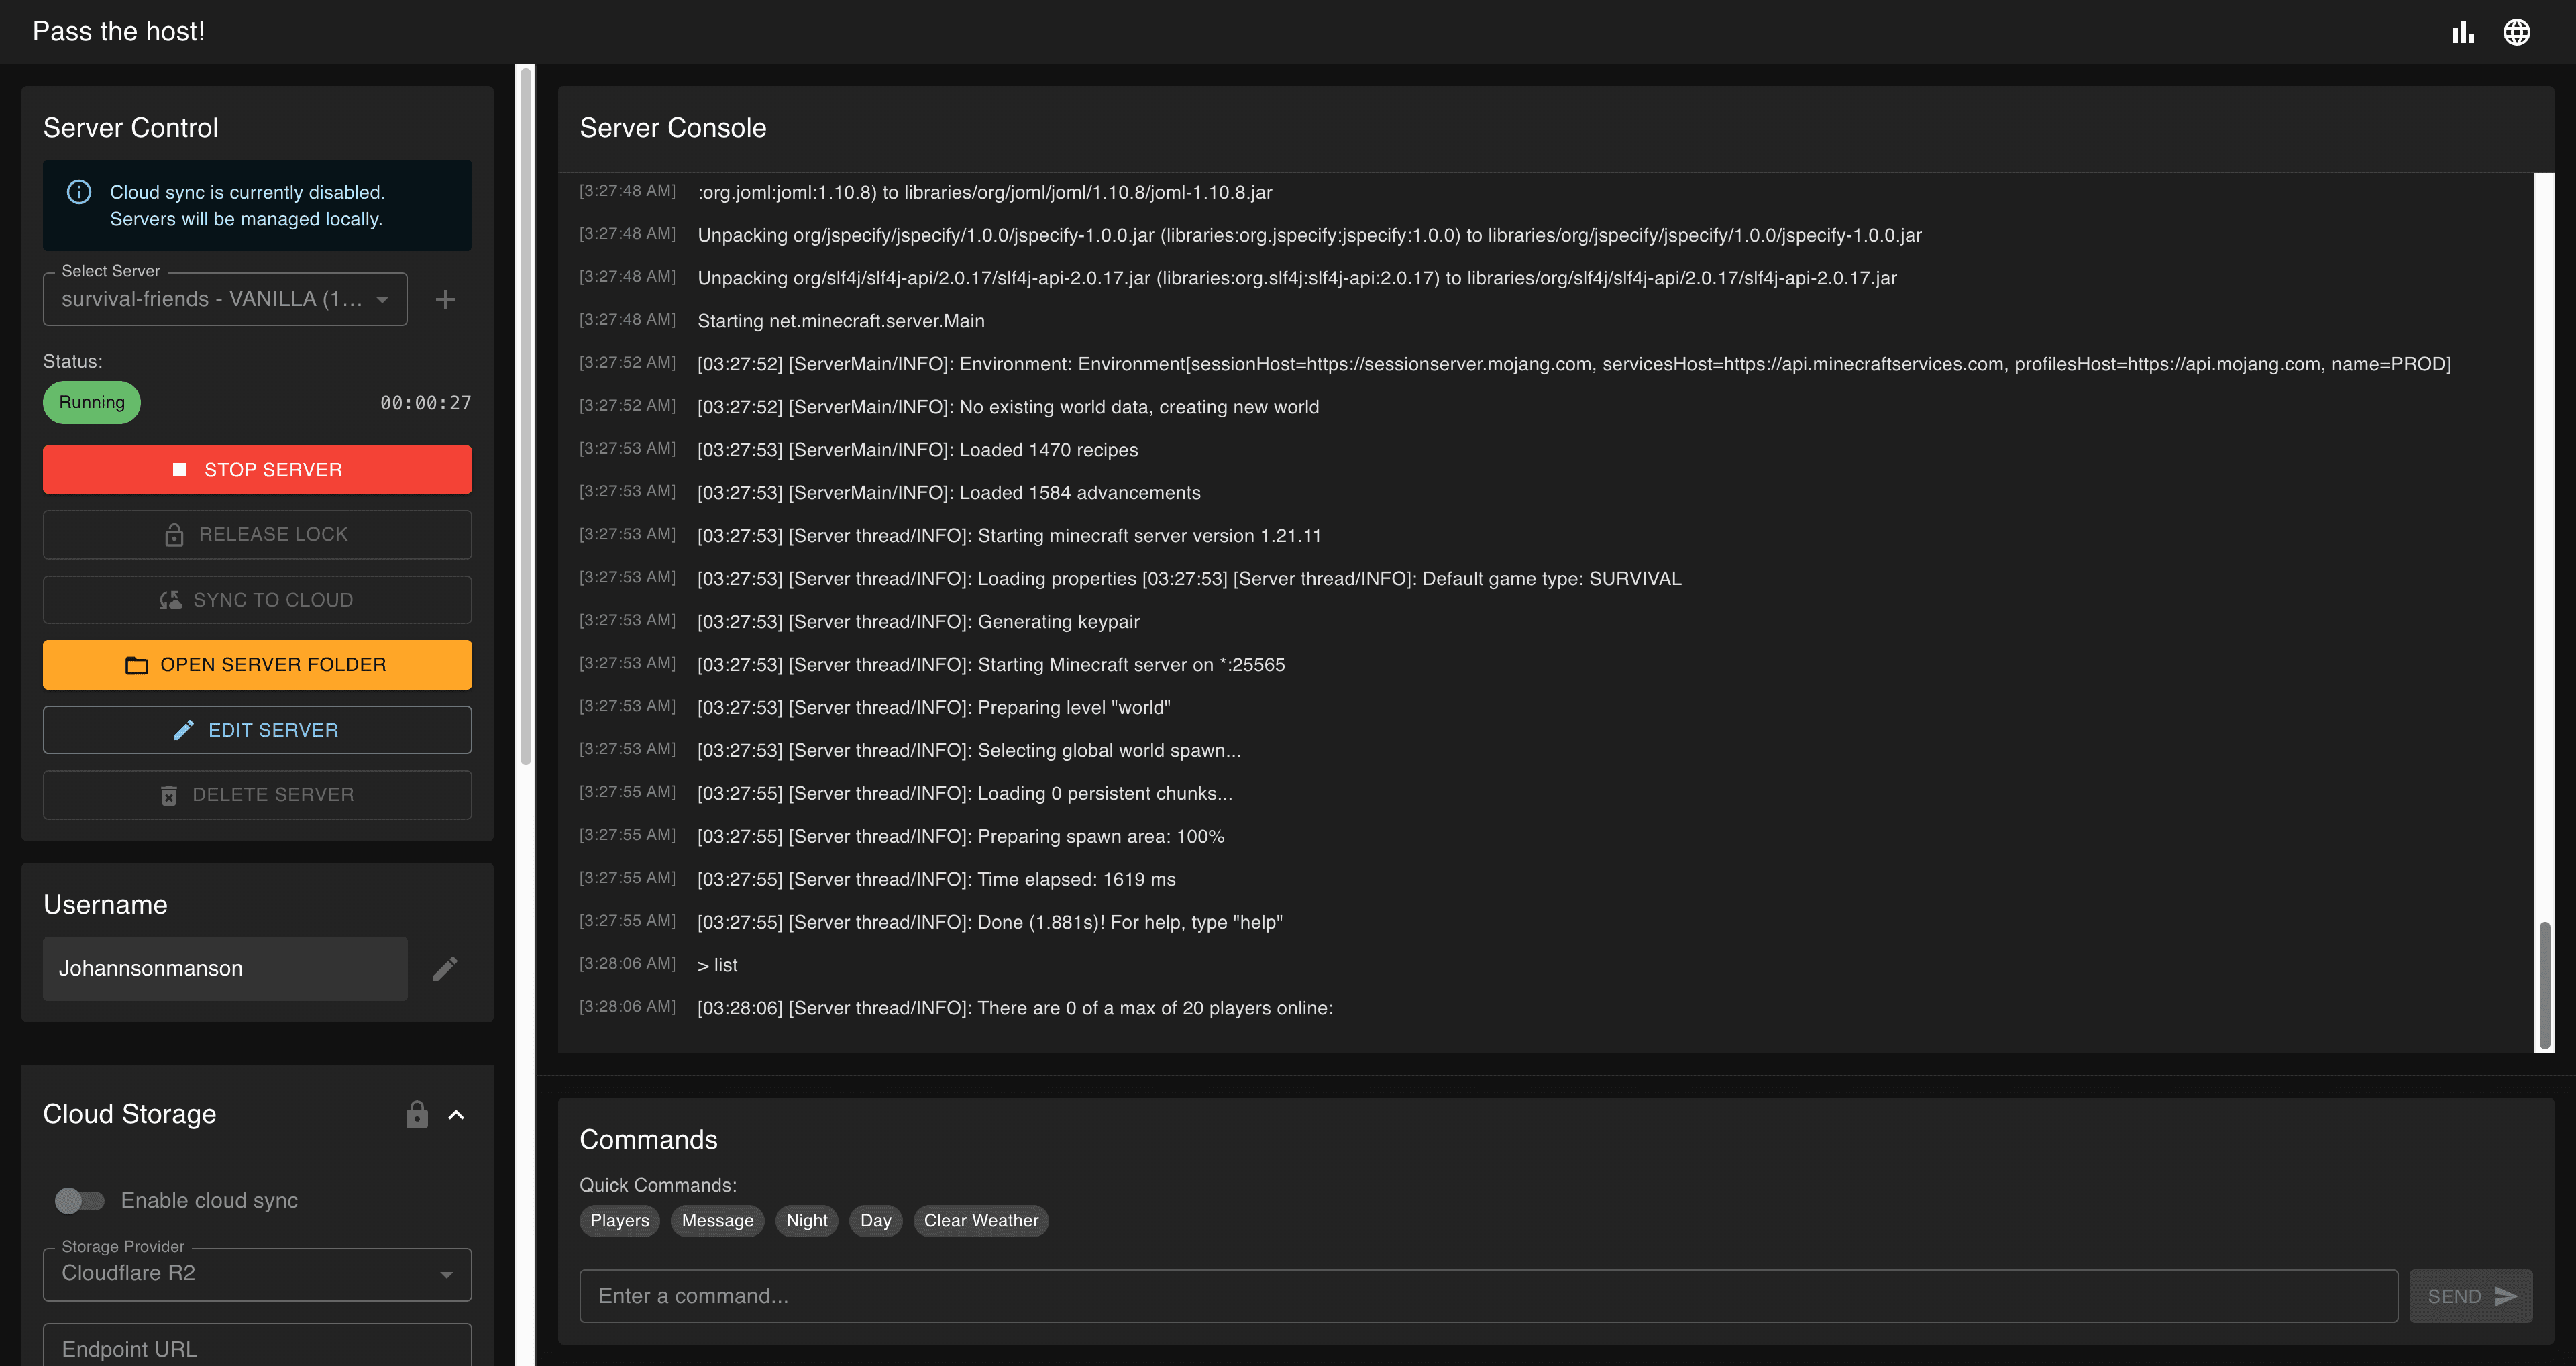This screenshot has height=1366, width=2576.
Task: Click the 'Preparing spawn area: 100%' line
Action: (x=961, y=836)
